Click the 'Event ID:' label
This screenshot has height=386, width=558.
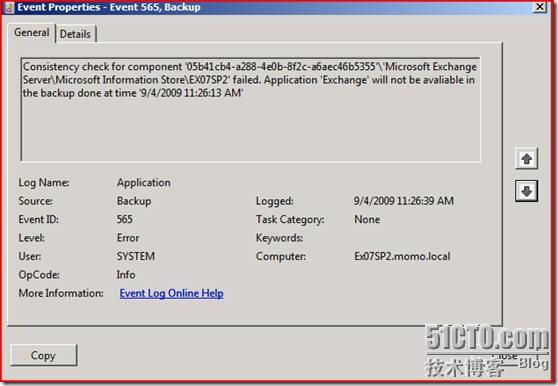[38, 219]
